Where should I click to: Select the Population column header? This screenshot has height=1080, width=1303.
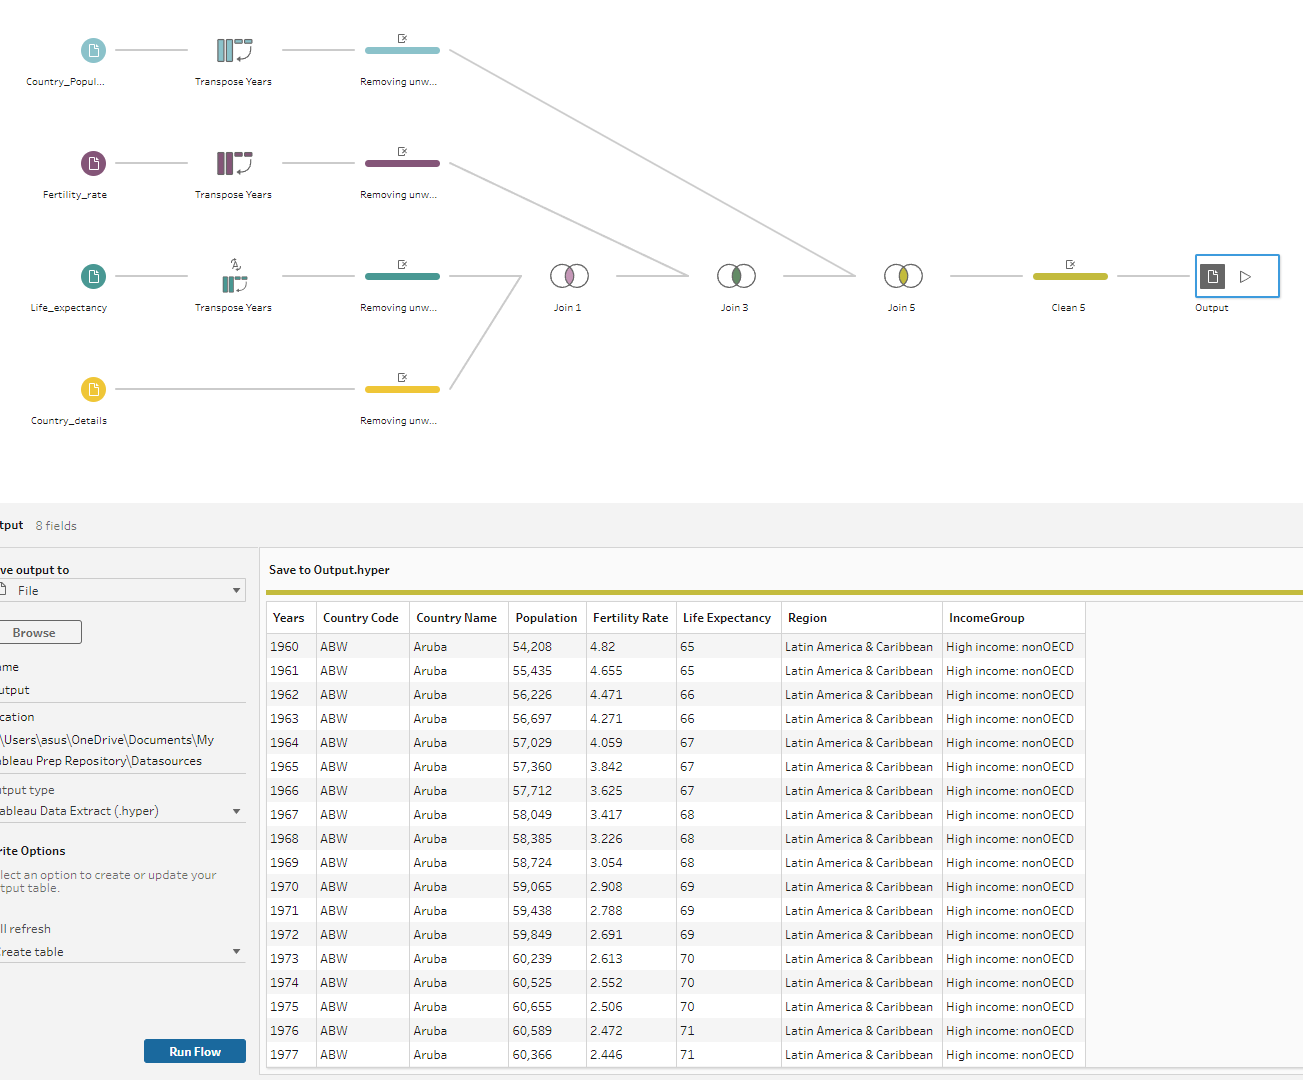pyautogui.click(x=547, y=618)
